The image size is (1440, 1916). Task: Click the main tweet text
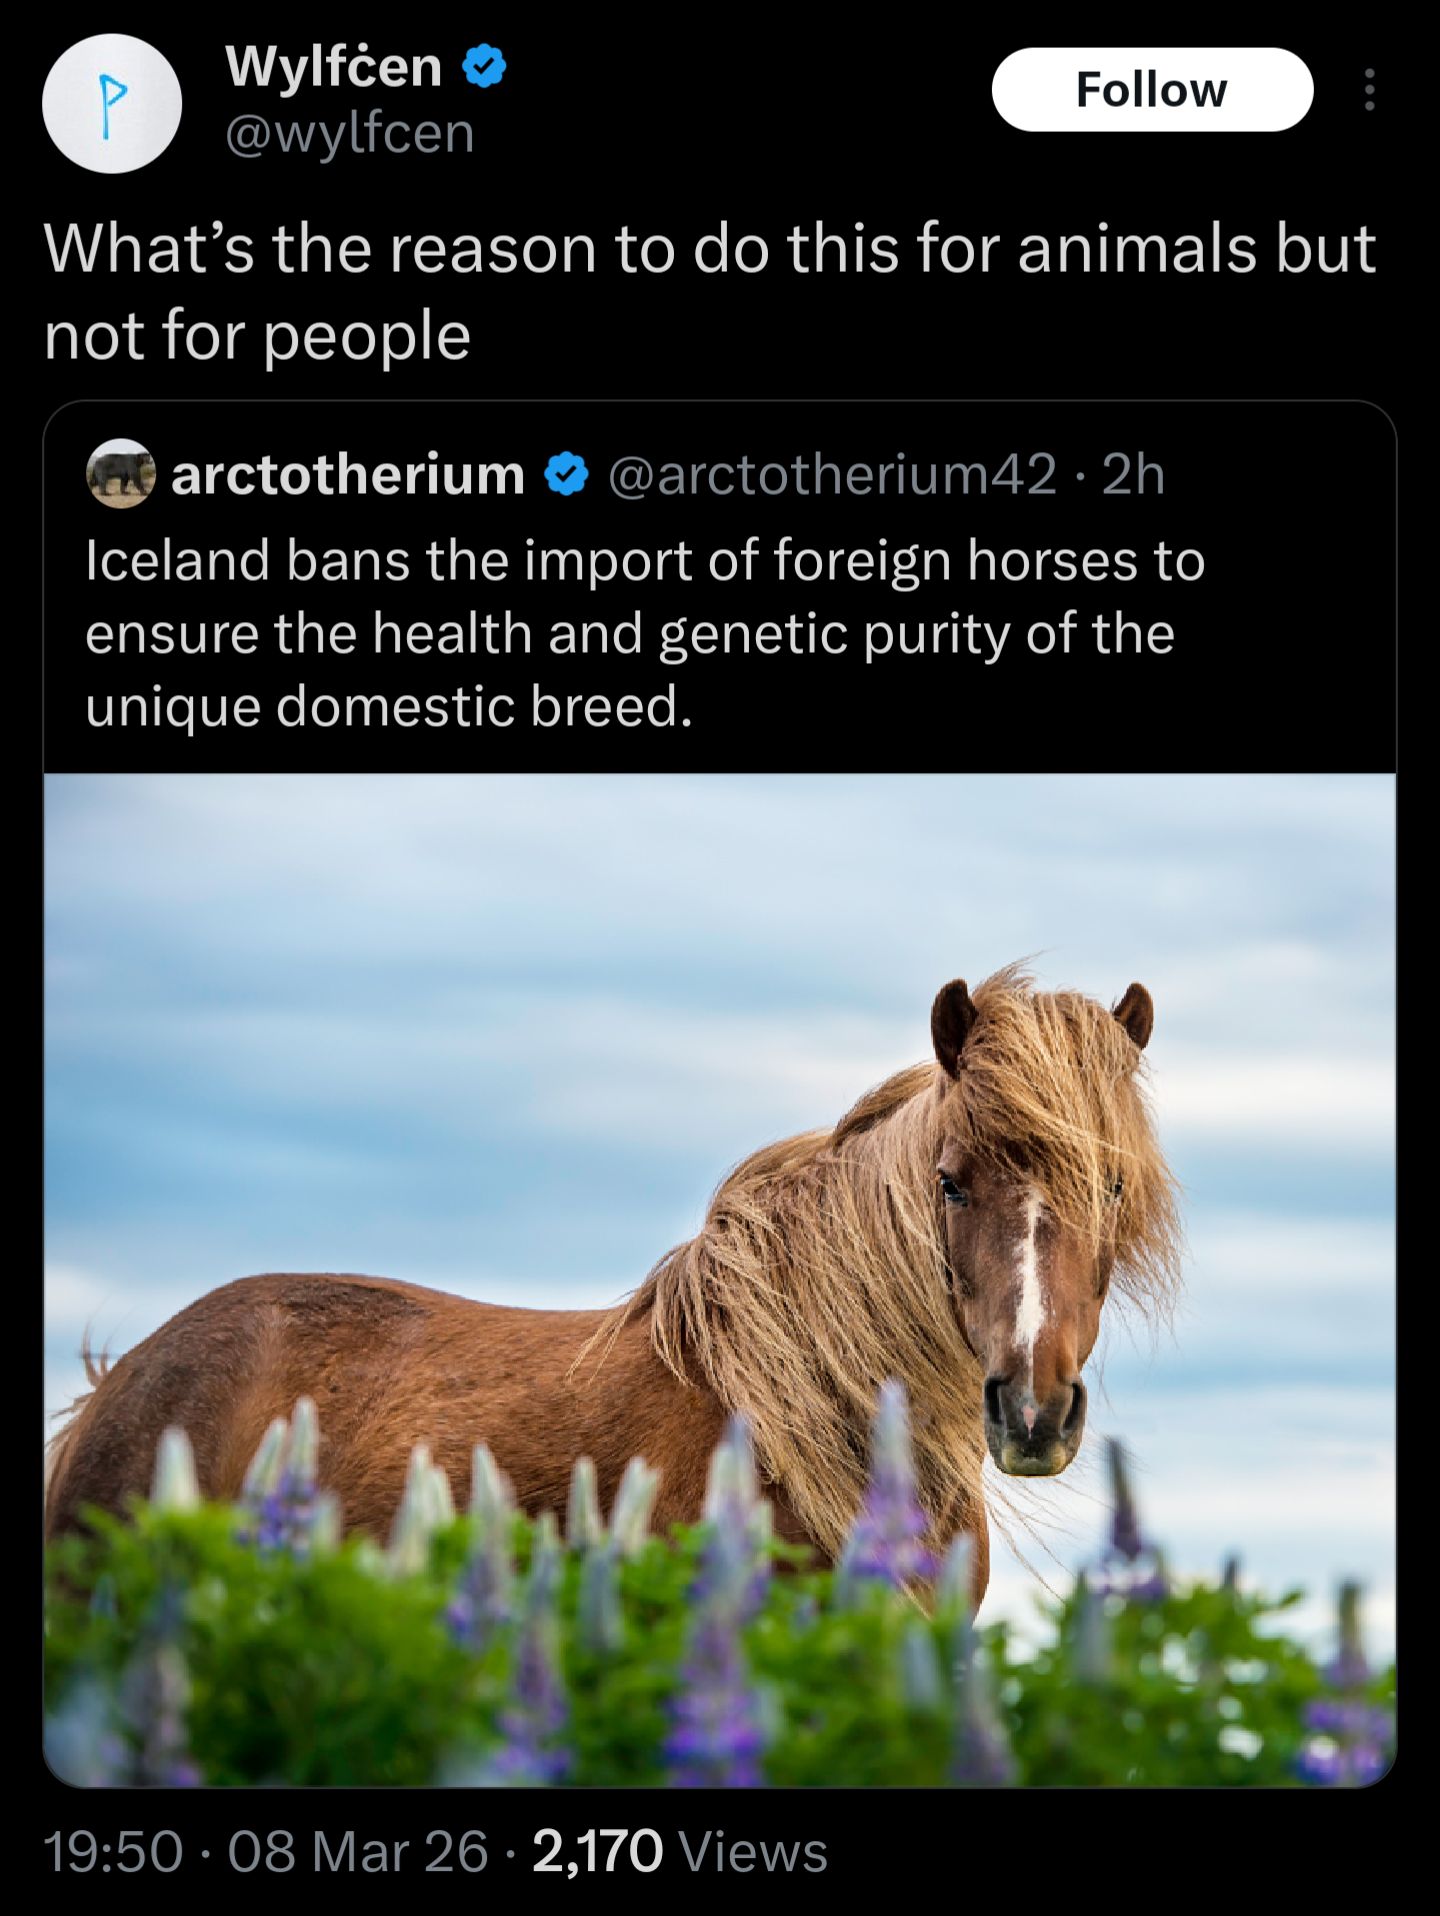pyautogui.click(x=710, y=291)
